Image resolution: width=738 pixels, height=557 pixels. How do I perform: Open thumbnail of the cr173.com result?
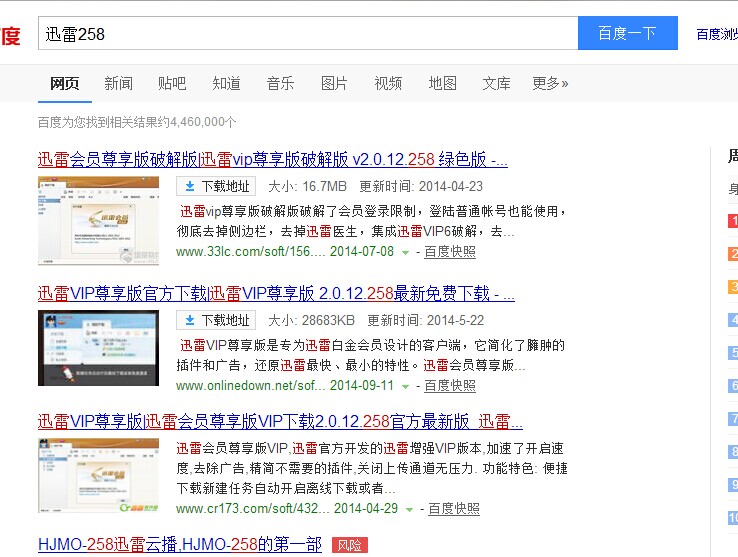click(98, 475)
